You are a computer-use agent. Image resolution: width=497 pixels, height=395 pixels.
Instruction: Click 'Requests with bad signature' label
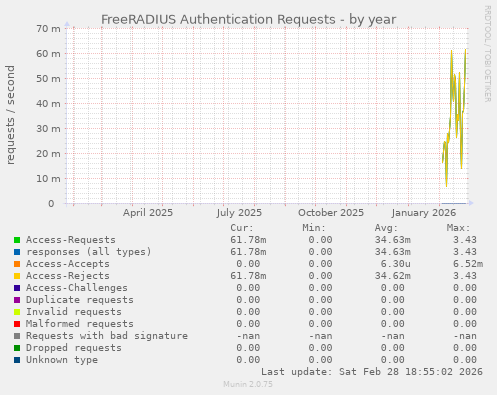[107, 336]
